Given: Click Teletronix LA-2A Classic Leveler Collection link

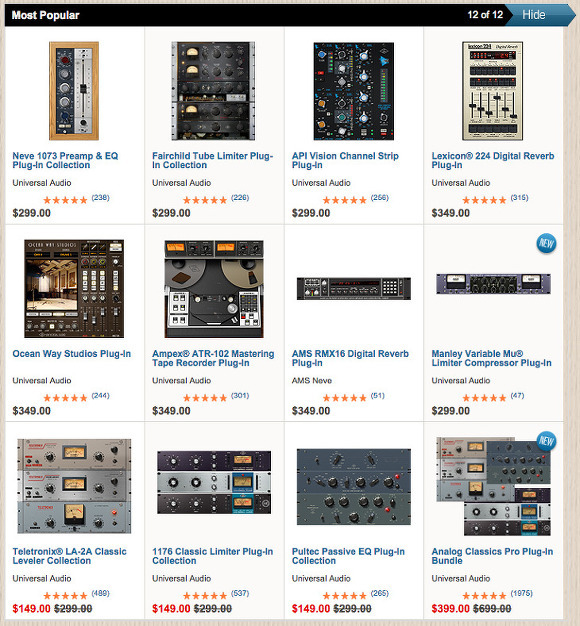Looking at the screenshot, I should (x=69, y=556).
